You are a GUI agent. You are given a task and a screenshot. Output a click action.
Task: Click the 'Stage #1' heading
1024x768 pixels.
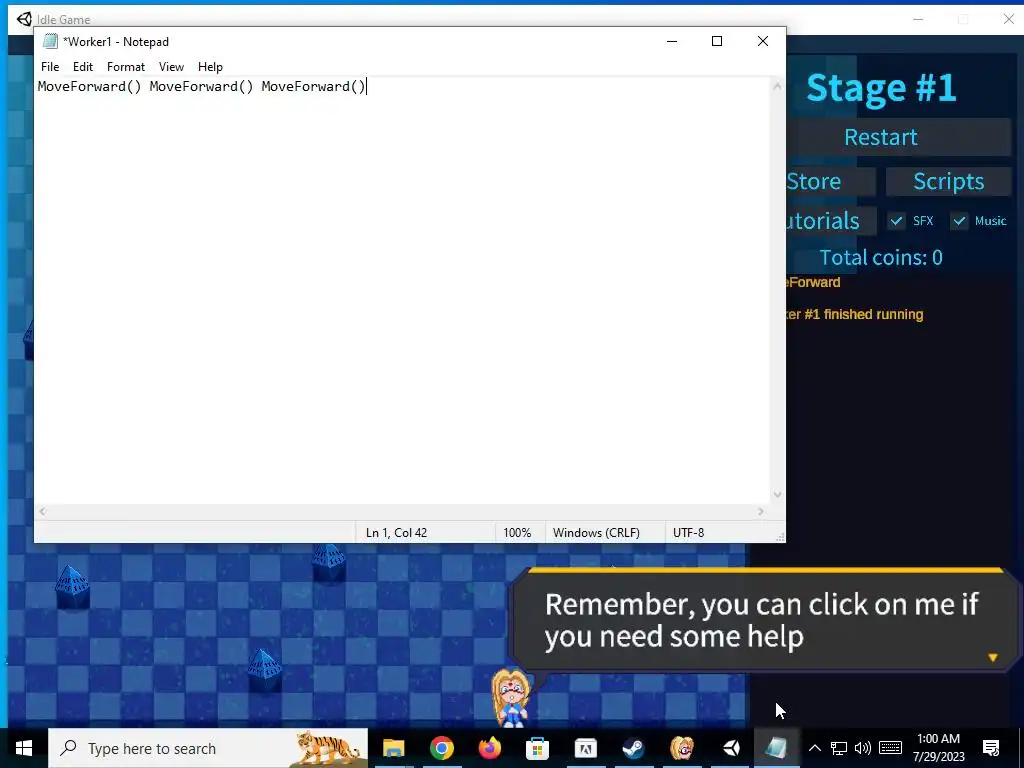pyautogui.click(x=881, y=88)
